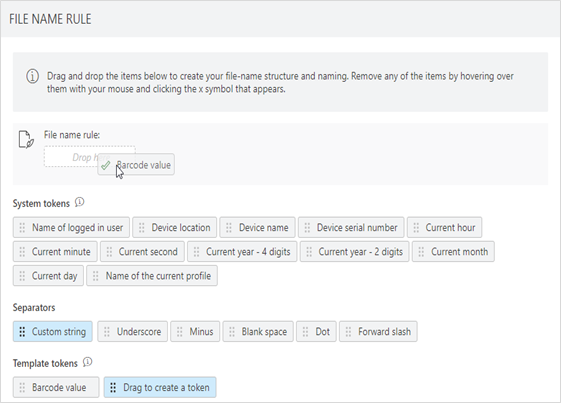Select the Name of logged in user token
The height and width of the screenshot is (403, 561).
pyautogui.click(x=71, y=227)
